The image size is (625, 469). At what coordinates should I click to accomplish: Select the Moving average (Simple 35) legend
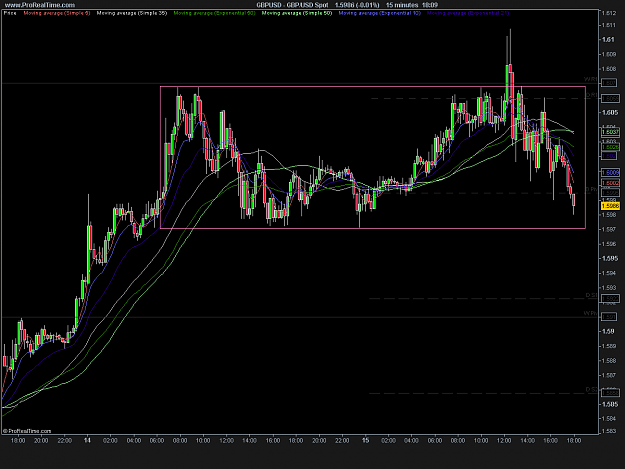tap(132, 13)
